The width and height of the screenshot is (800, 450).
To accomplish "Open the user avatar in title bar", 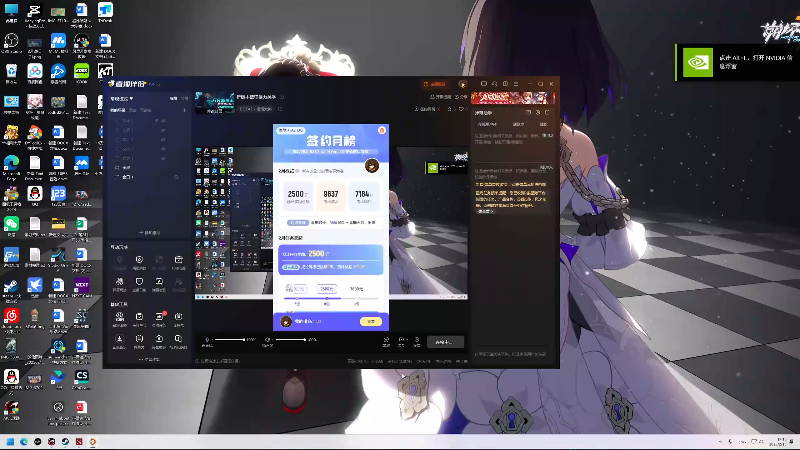I will [463, 84].
